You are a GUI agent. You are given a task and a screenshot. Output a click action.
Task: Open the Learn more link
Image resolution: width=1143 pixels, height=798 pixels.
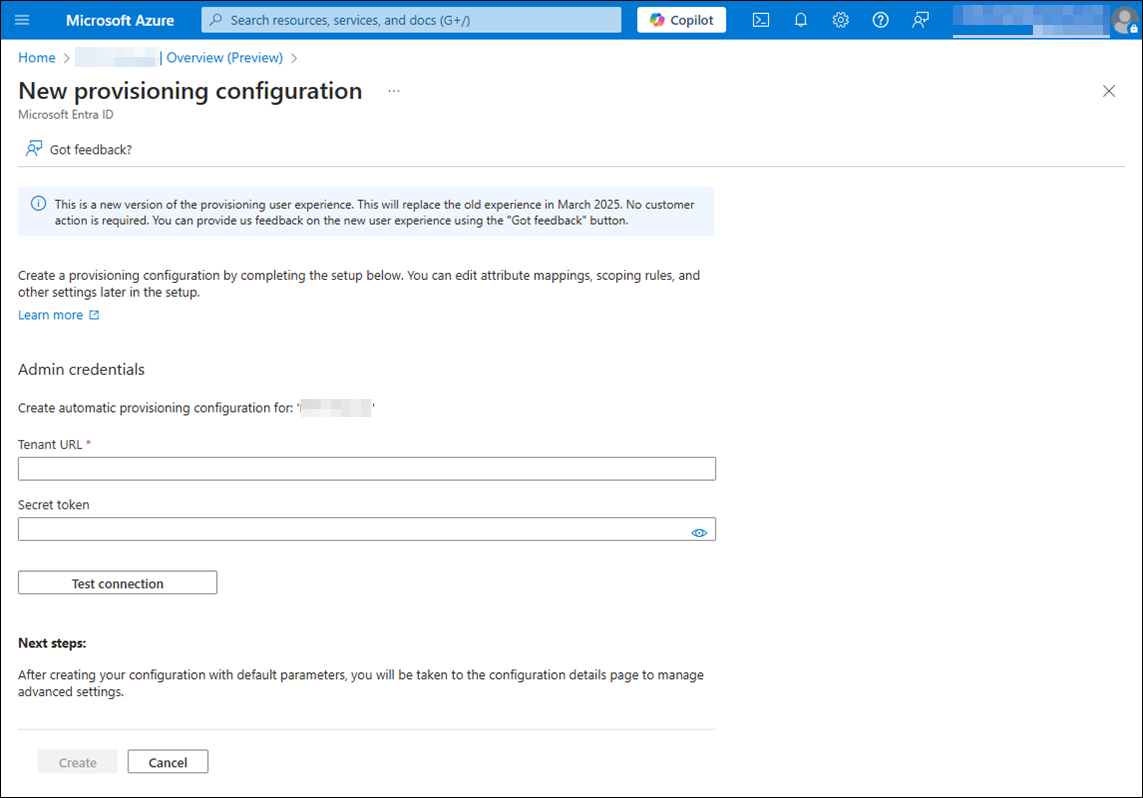pyautogui.click(x=51, y=314)
